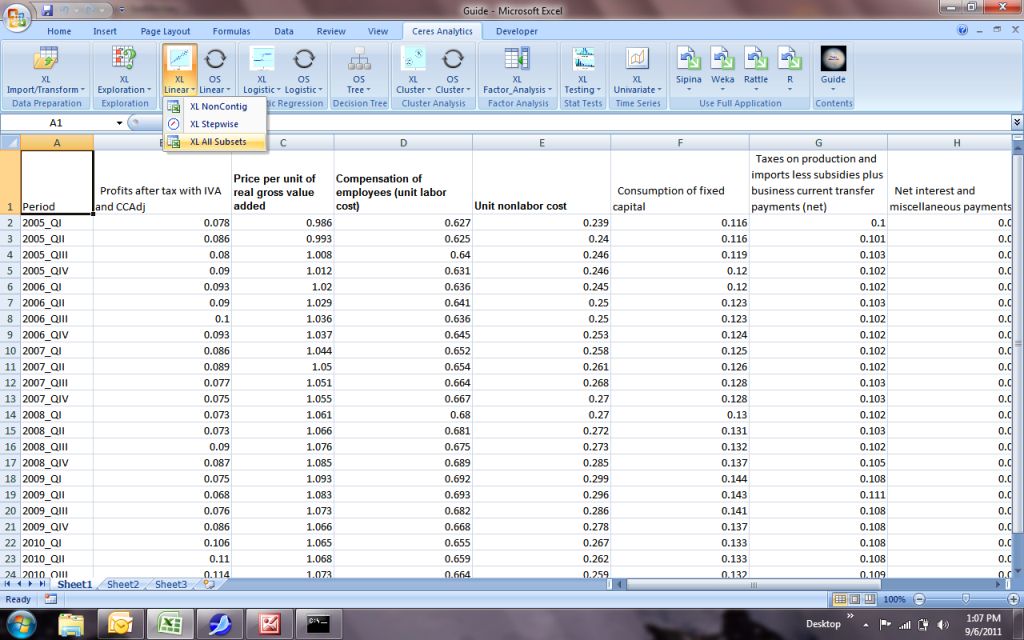The height and width of the screenshot is (640, 1024).
Task: Expand the formula bar
Action: tap(1017, 122)
